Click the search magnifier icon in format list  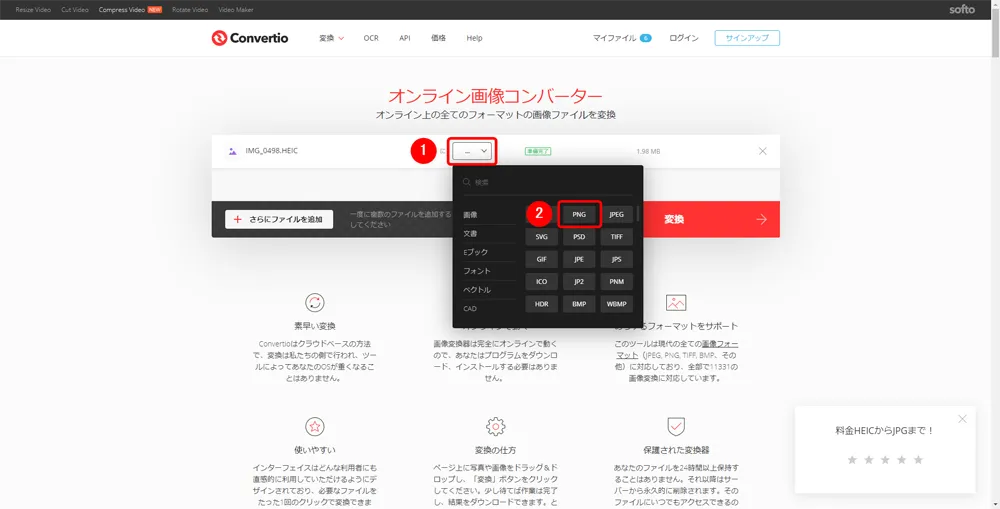pyautogui.click(x=467, y=182)
